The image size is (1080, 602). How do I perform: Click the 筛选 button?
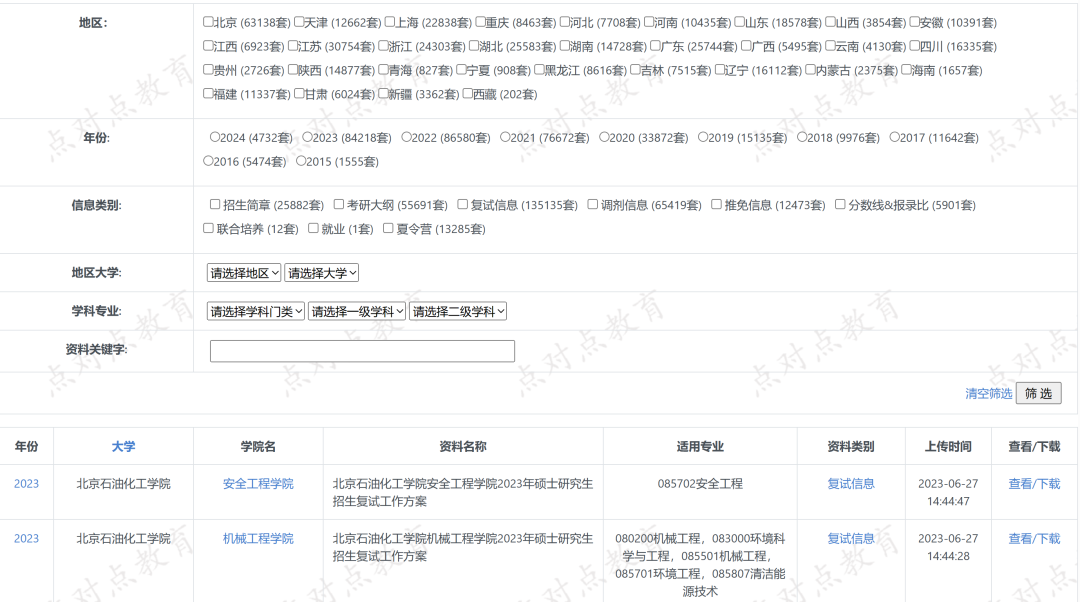point(1039,393)
